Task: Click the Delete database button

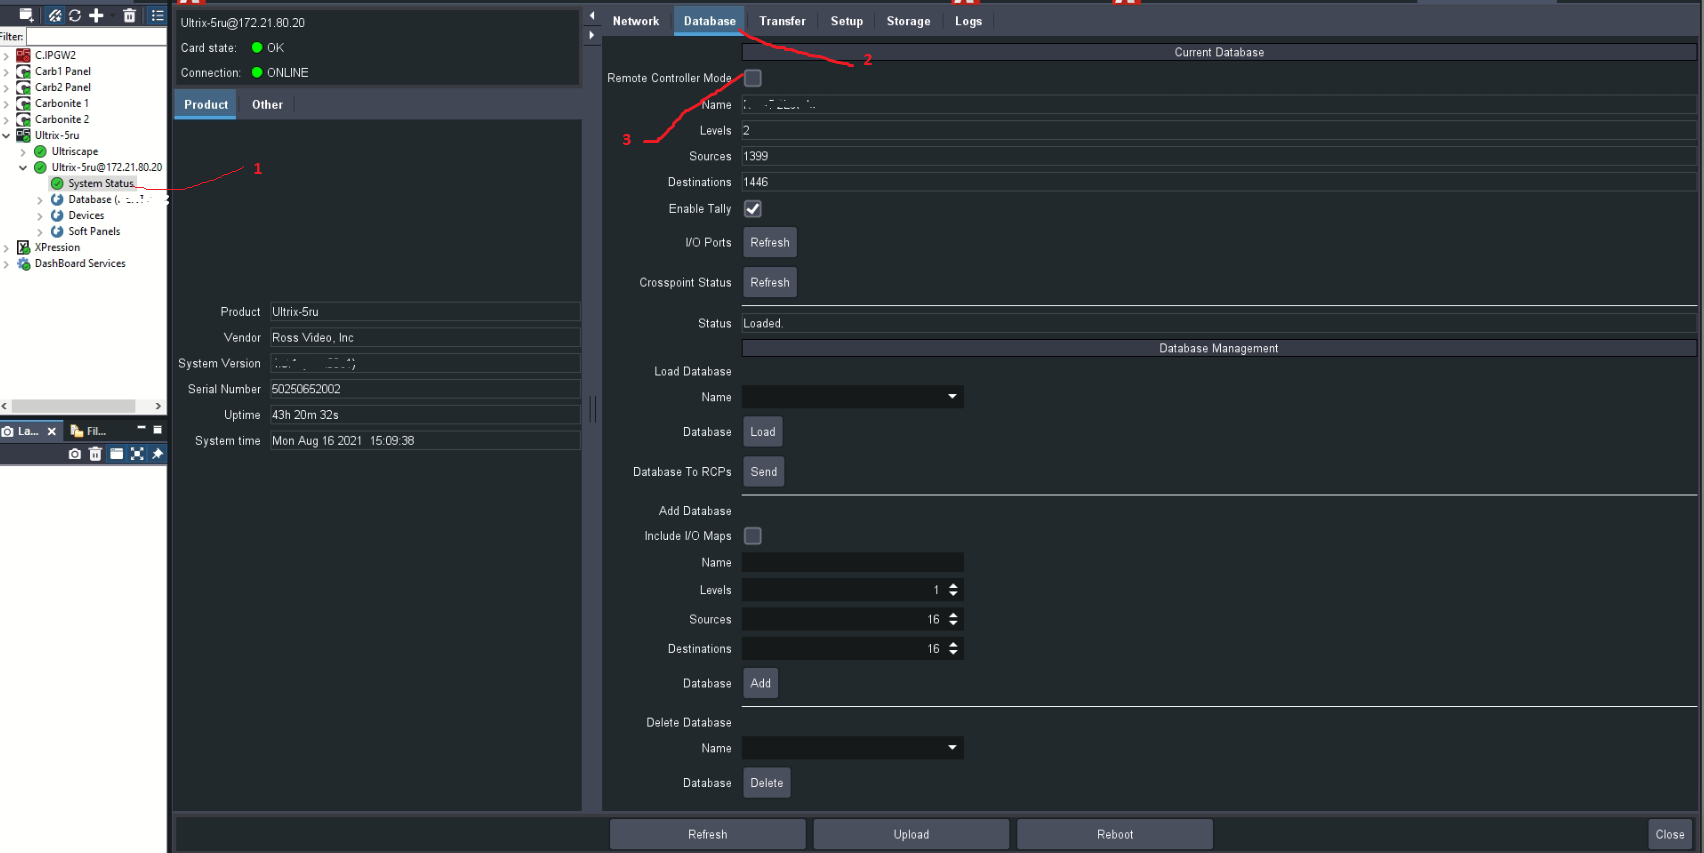Action: click(767, 783)
